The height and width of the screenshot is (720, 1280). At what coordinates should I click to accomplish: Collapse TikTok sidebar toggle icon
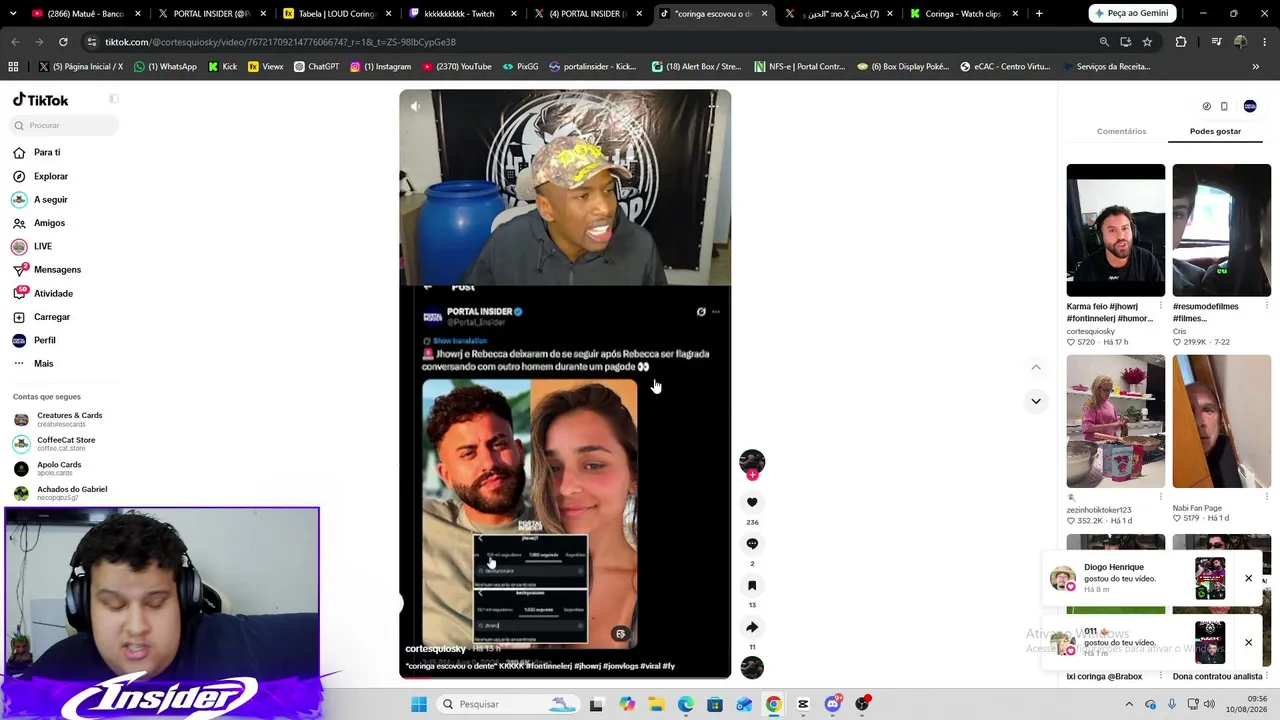114,99
